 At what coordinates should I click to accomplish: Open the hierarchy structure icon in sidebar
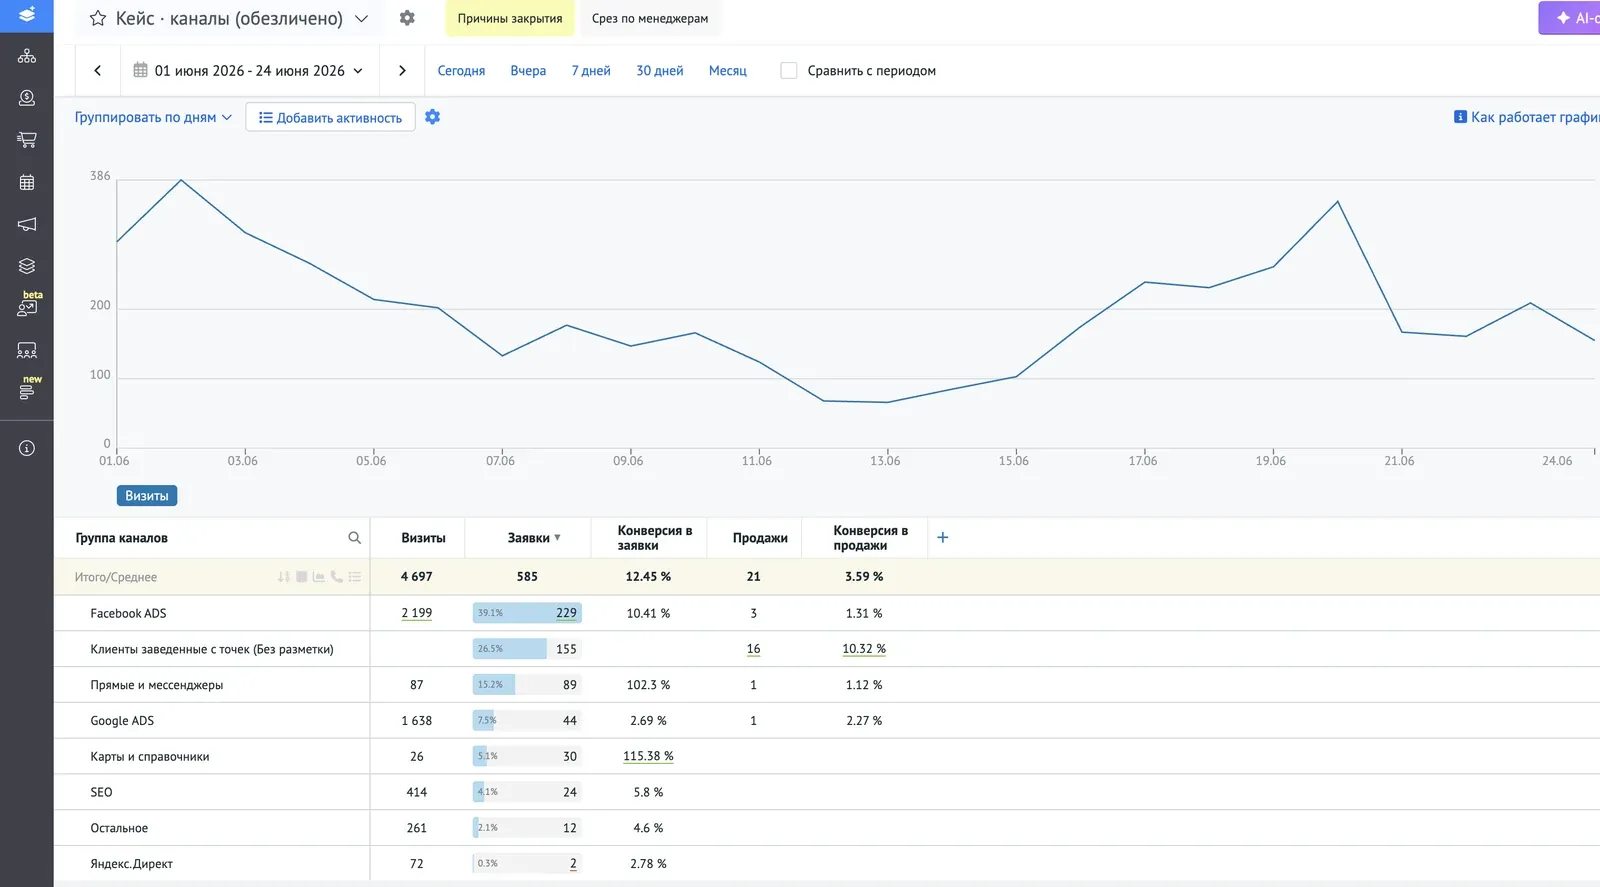click(27, 56)
